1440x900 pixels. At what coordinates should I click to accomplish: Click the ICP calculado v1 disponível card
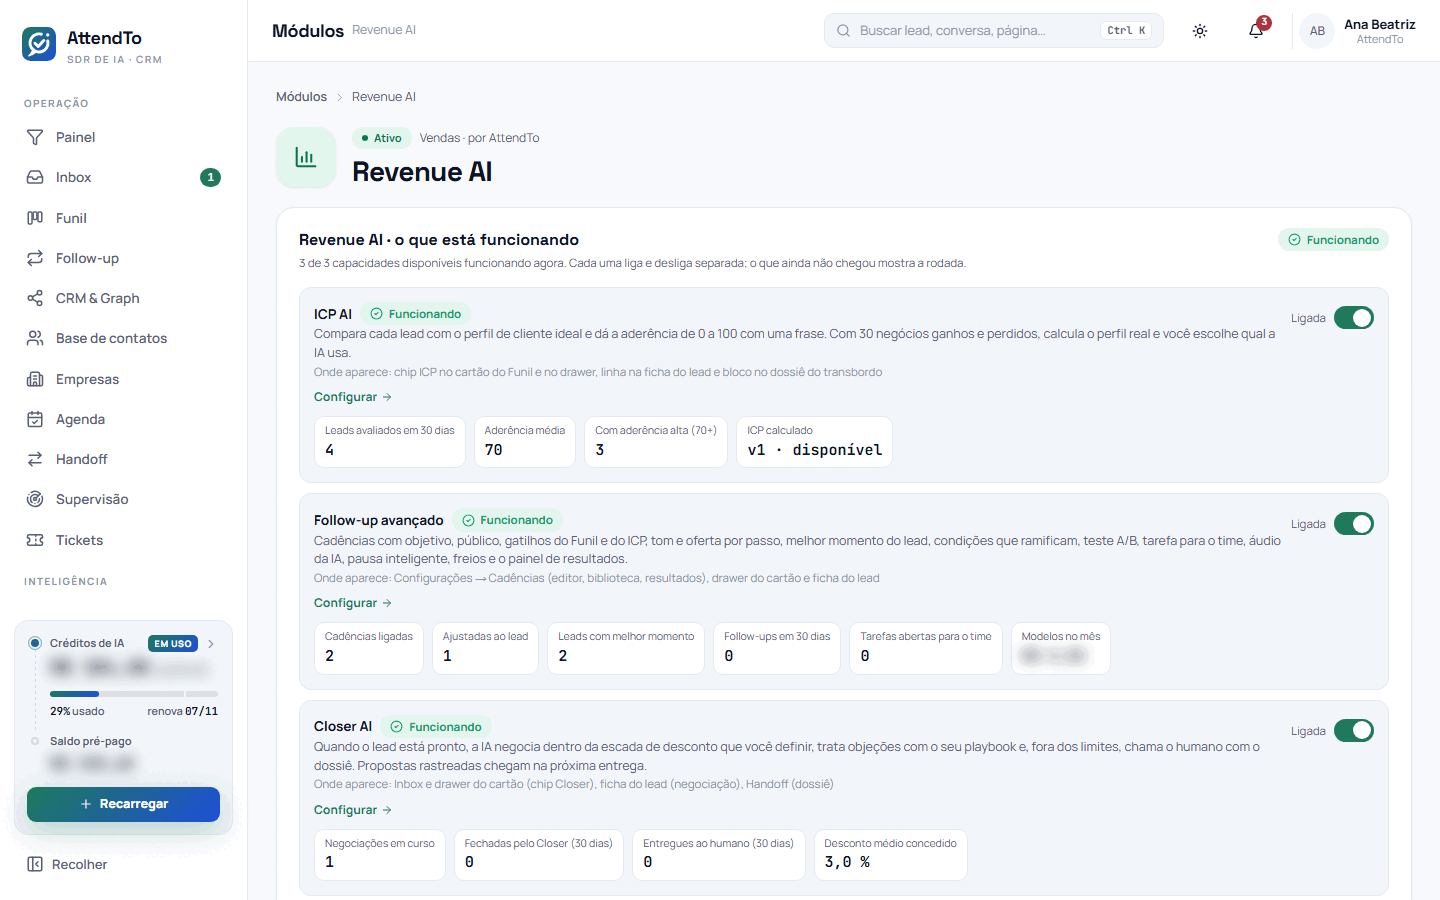coord(814,442)
